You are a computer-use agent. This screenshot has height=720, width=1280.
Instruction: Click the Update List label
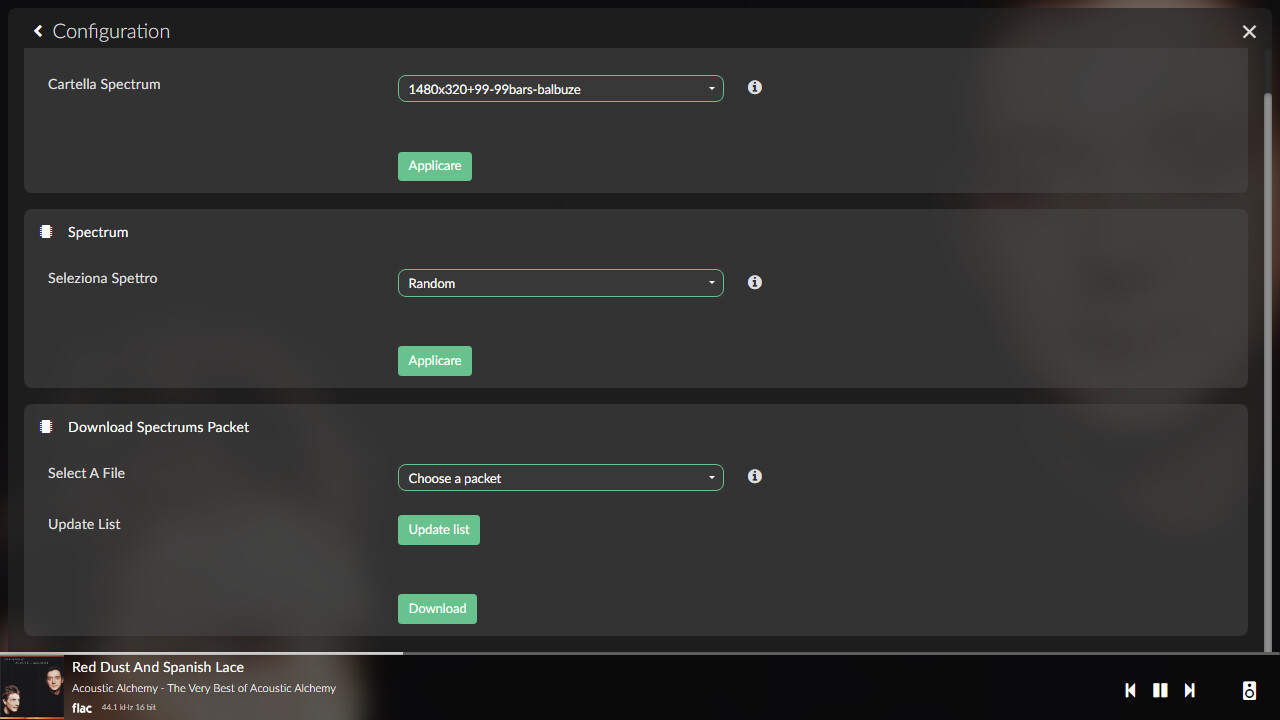click(x=84, y=524)
